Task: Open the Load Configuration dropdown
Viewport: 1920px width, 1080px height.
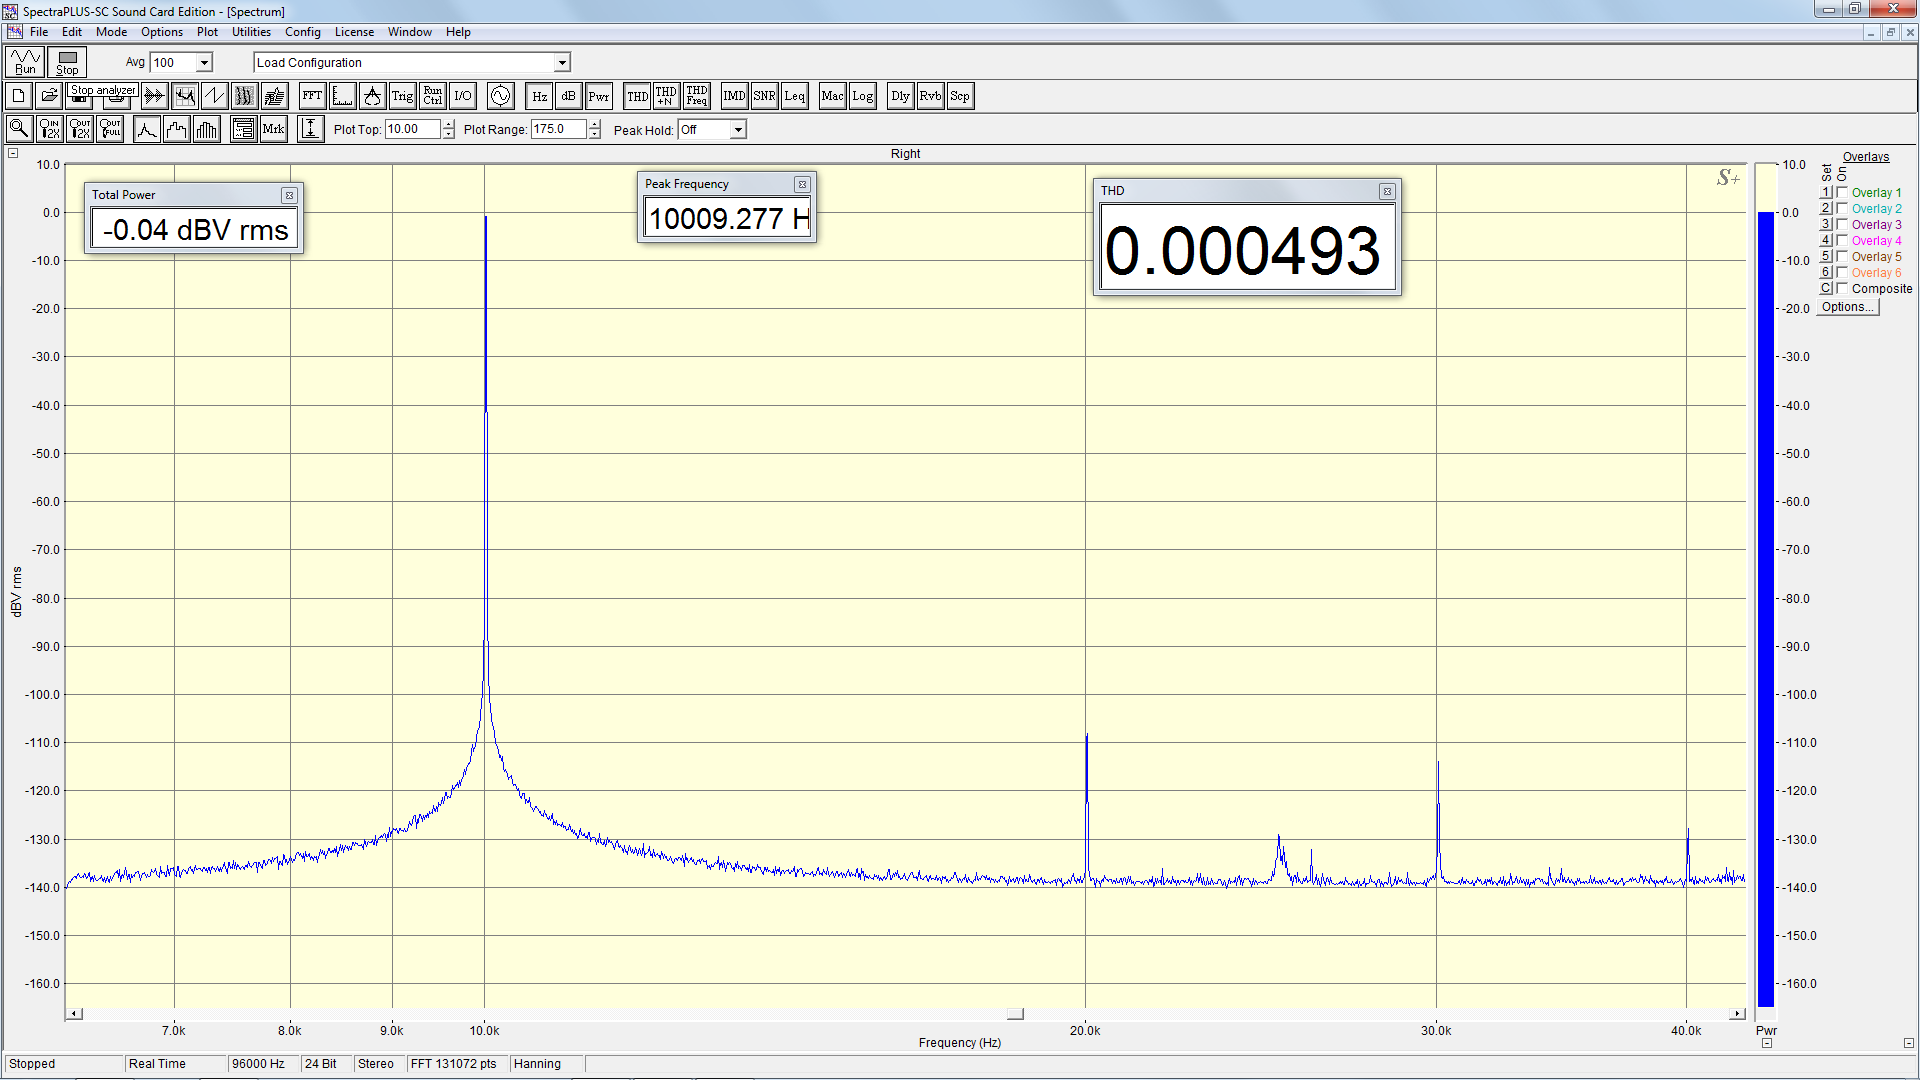Action: point(562,62)
